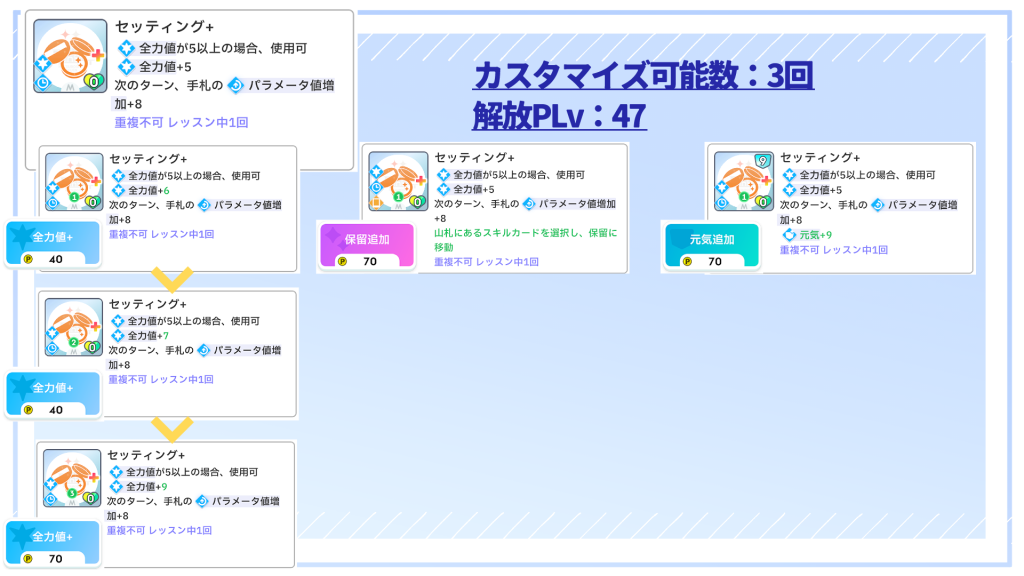Select the card icon in the 全力値+9 card
Screen dimensions: 1024x576
(x=73, y=478)
